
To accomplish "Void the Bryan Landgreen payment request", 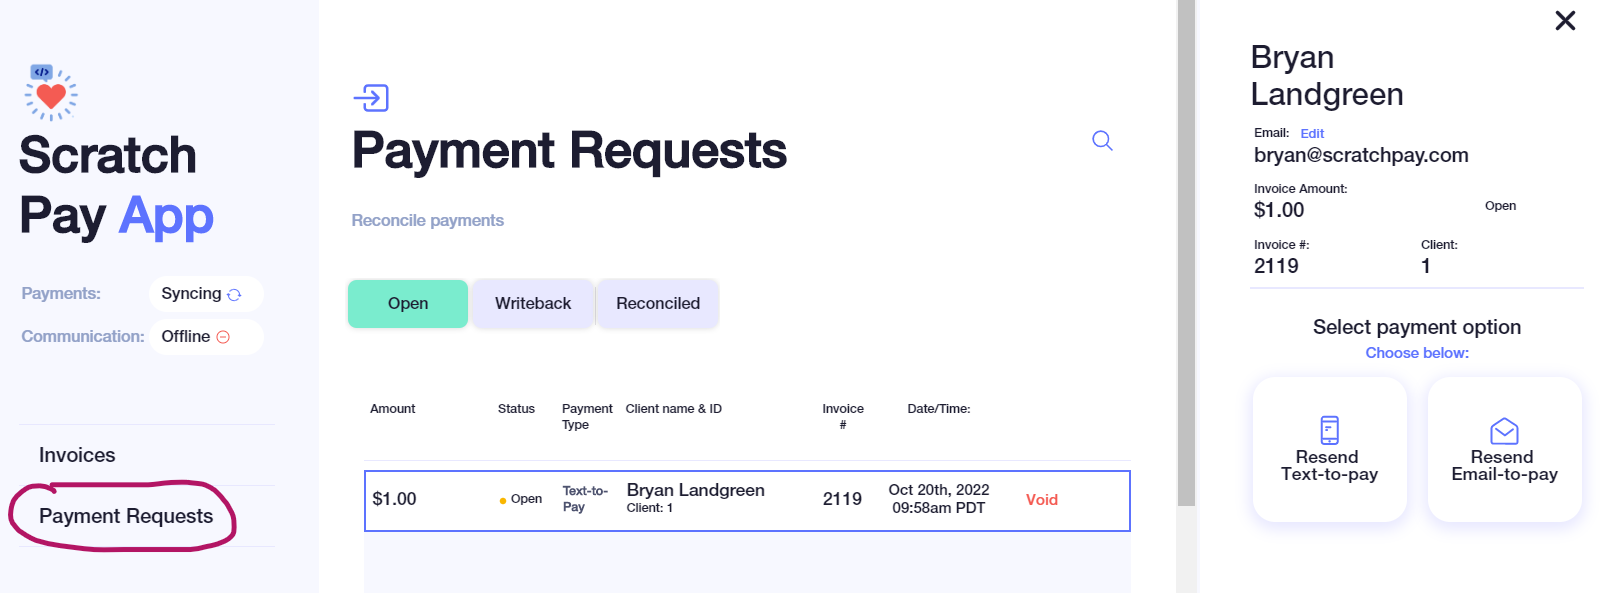I will [x=1041, y=500].
